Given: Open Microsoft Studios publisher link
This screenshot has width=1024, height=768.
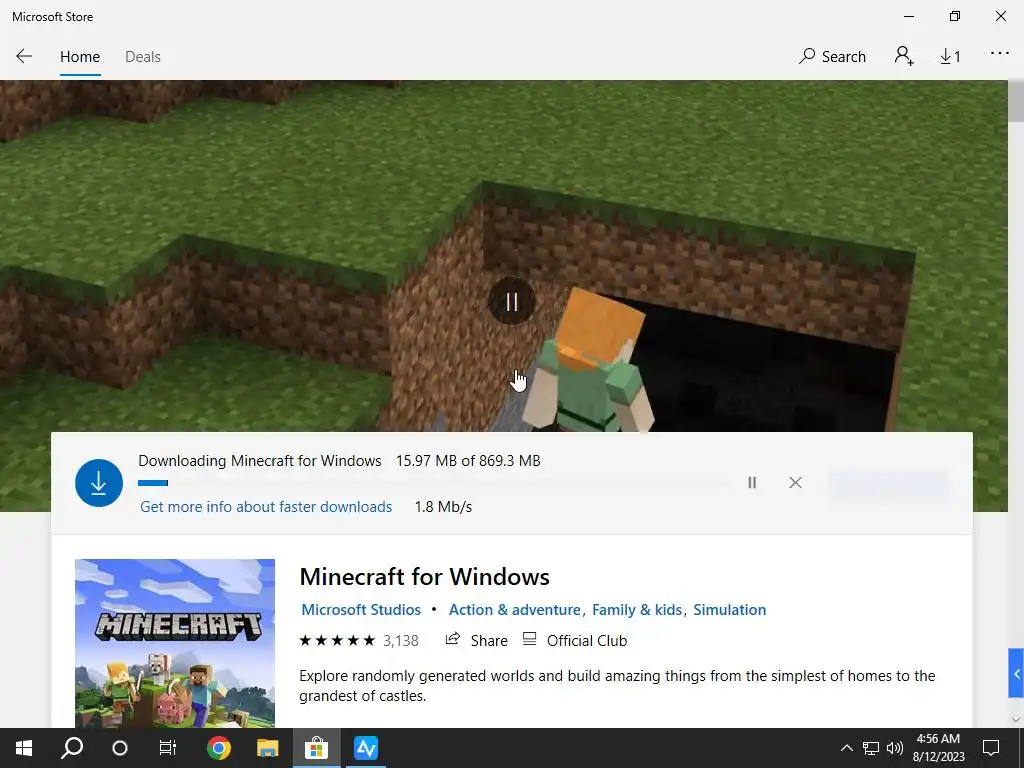Looking at the screenshot, I should (x=361, y=610).
